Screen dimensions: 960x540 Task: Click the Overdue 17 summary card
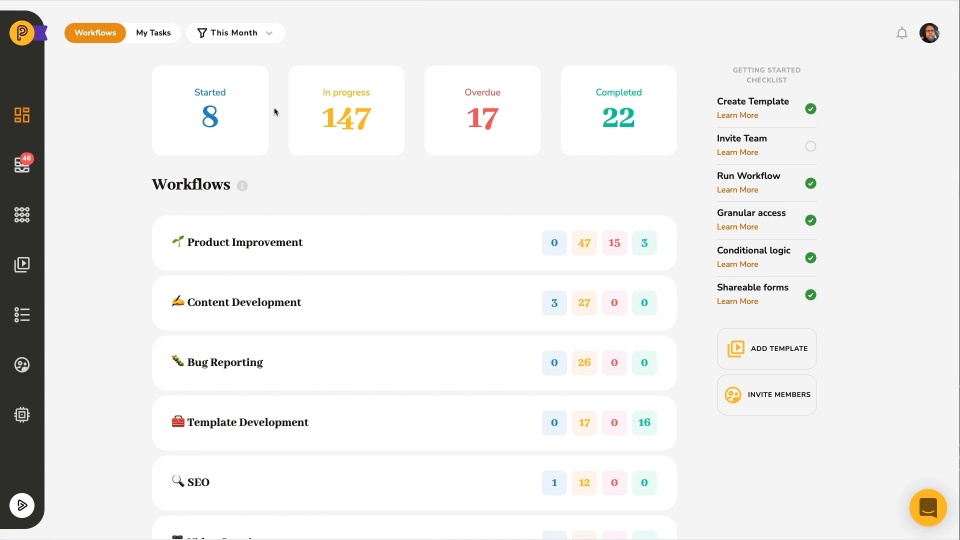coord(482,110)
